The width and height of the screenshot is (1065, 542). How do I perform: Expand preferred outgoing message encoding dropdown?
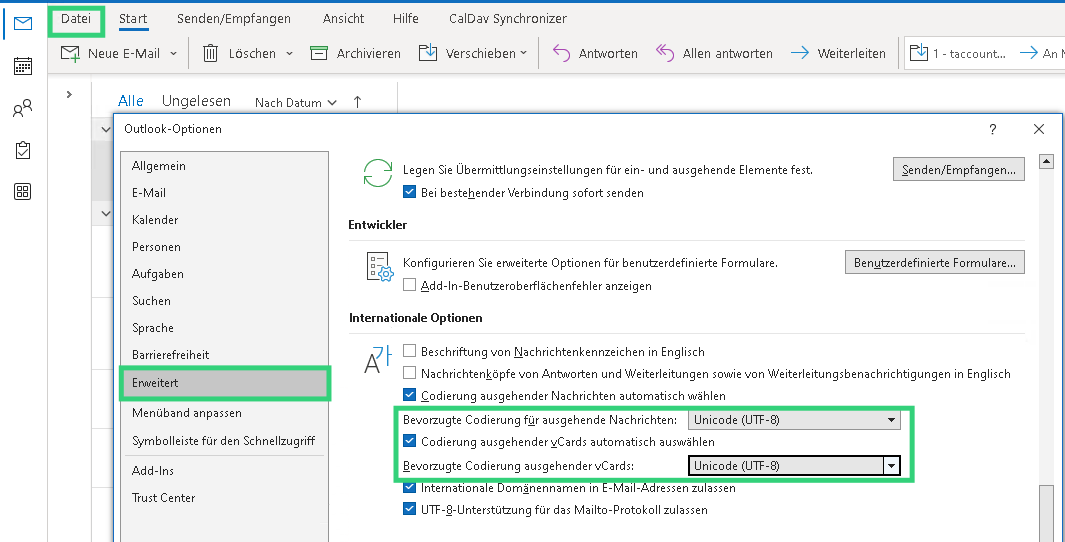coord(891,421)
